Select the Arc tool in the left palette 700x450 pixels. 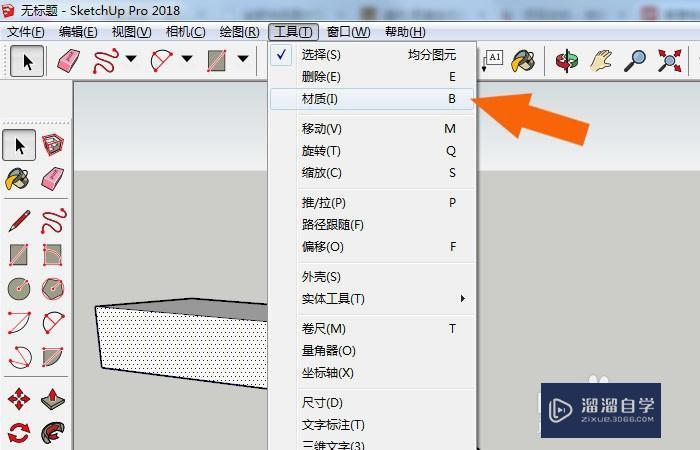[19, 323]
